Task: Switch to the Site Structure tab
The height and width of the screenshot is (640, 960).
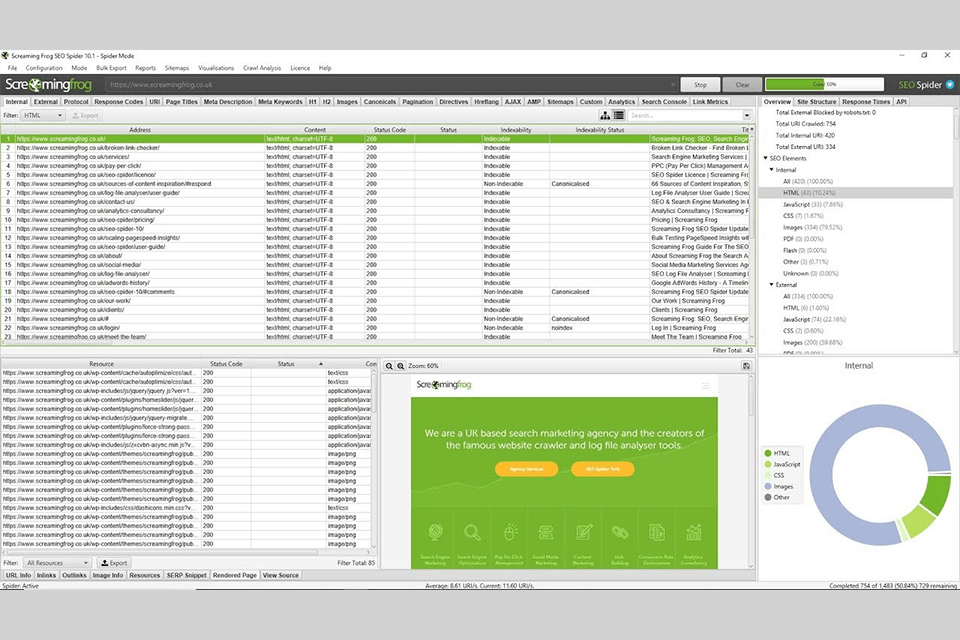Action: [x=816, y=102]
